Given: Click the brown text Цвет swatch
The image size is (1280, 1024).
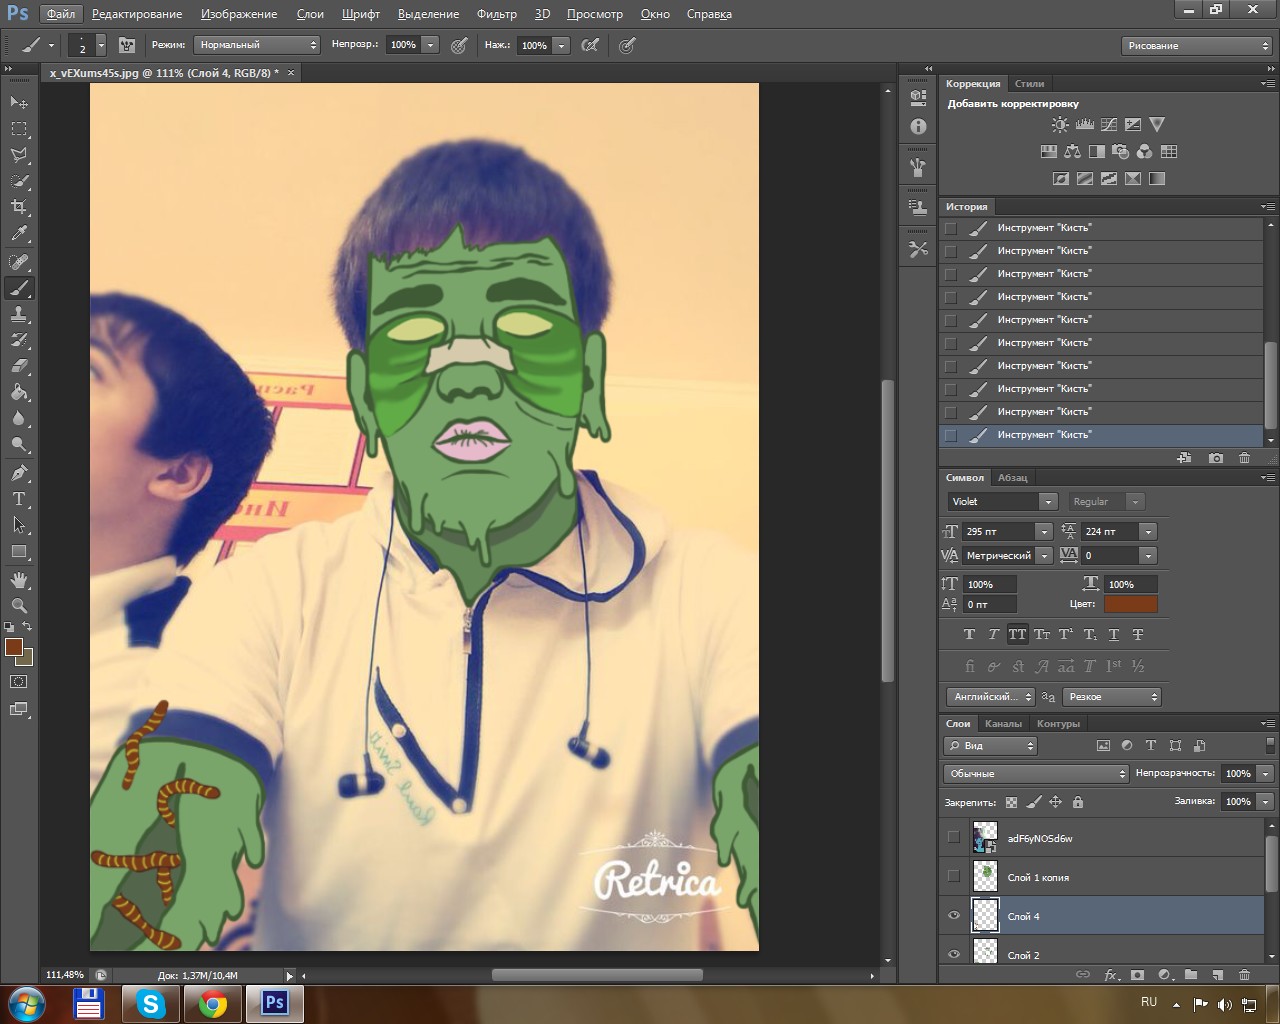Looking at the screenshot, I should pyautogui.click(x=1130, y=604).
